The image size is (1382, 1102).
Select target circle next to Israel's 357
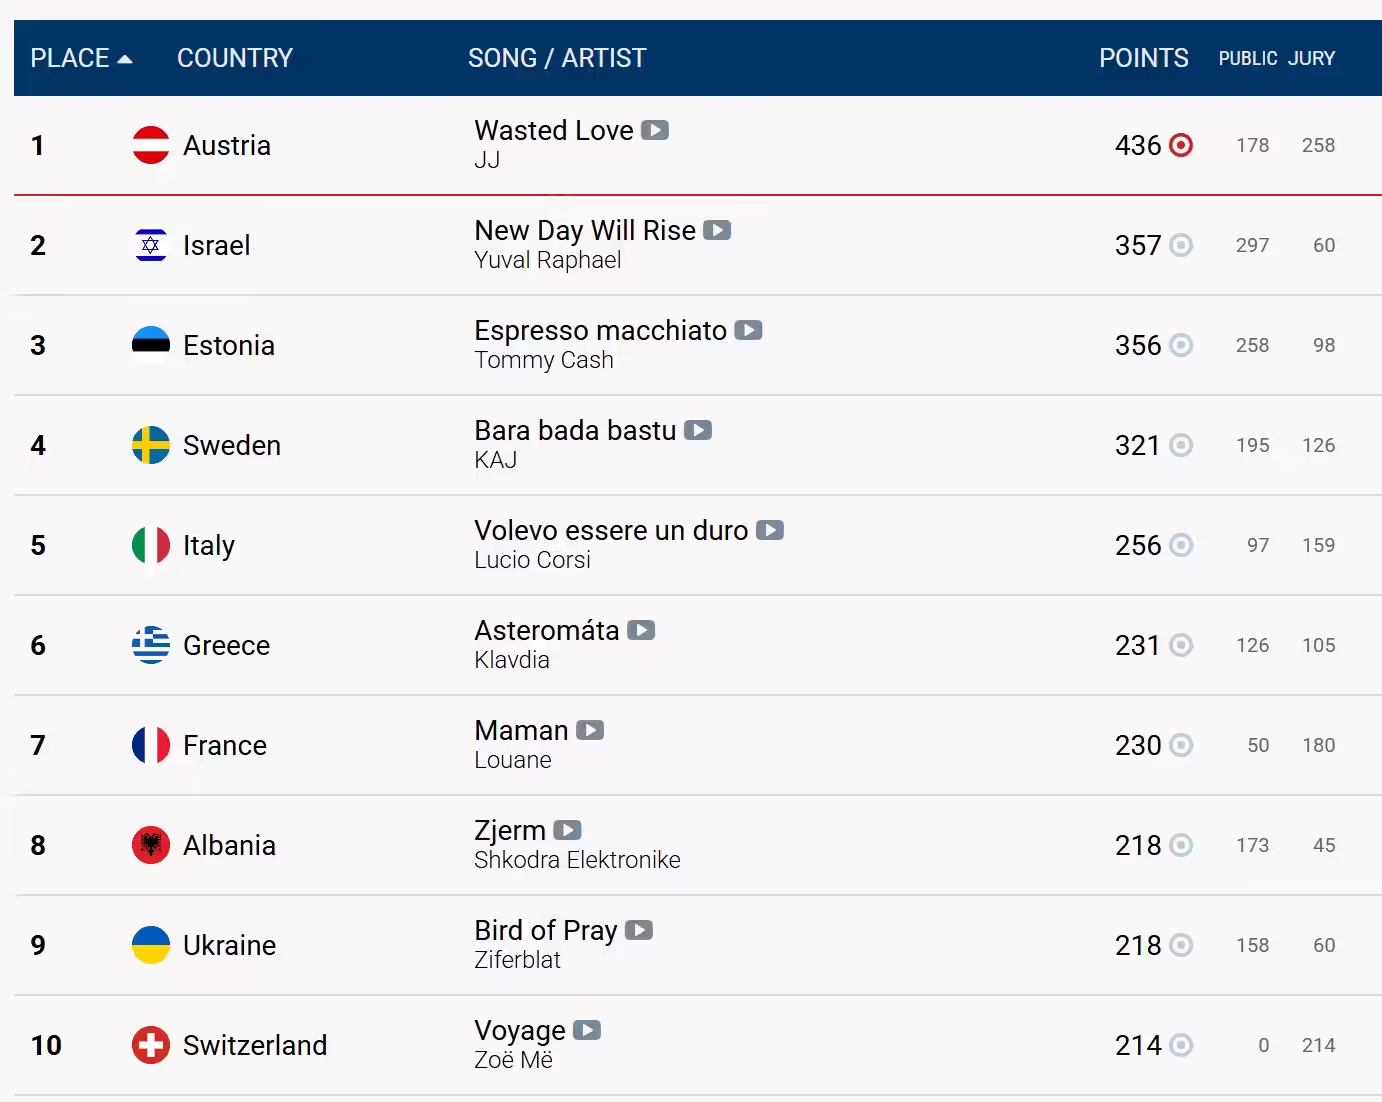[x=1181, y=245]
